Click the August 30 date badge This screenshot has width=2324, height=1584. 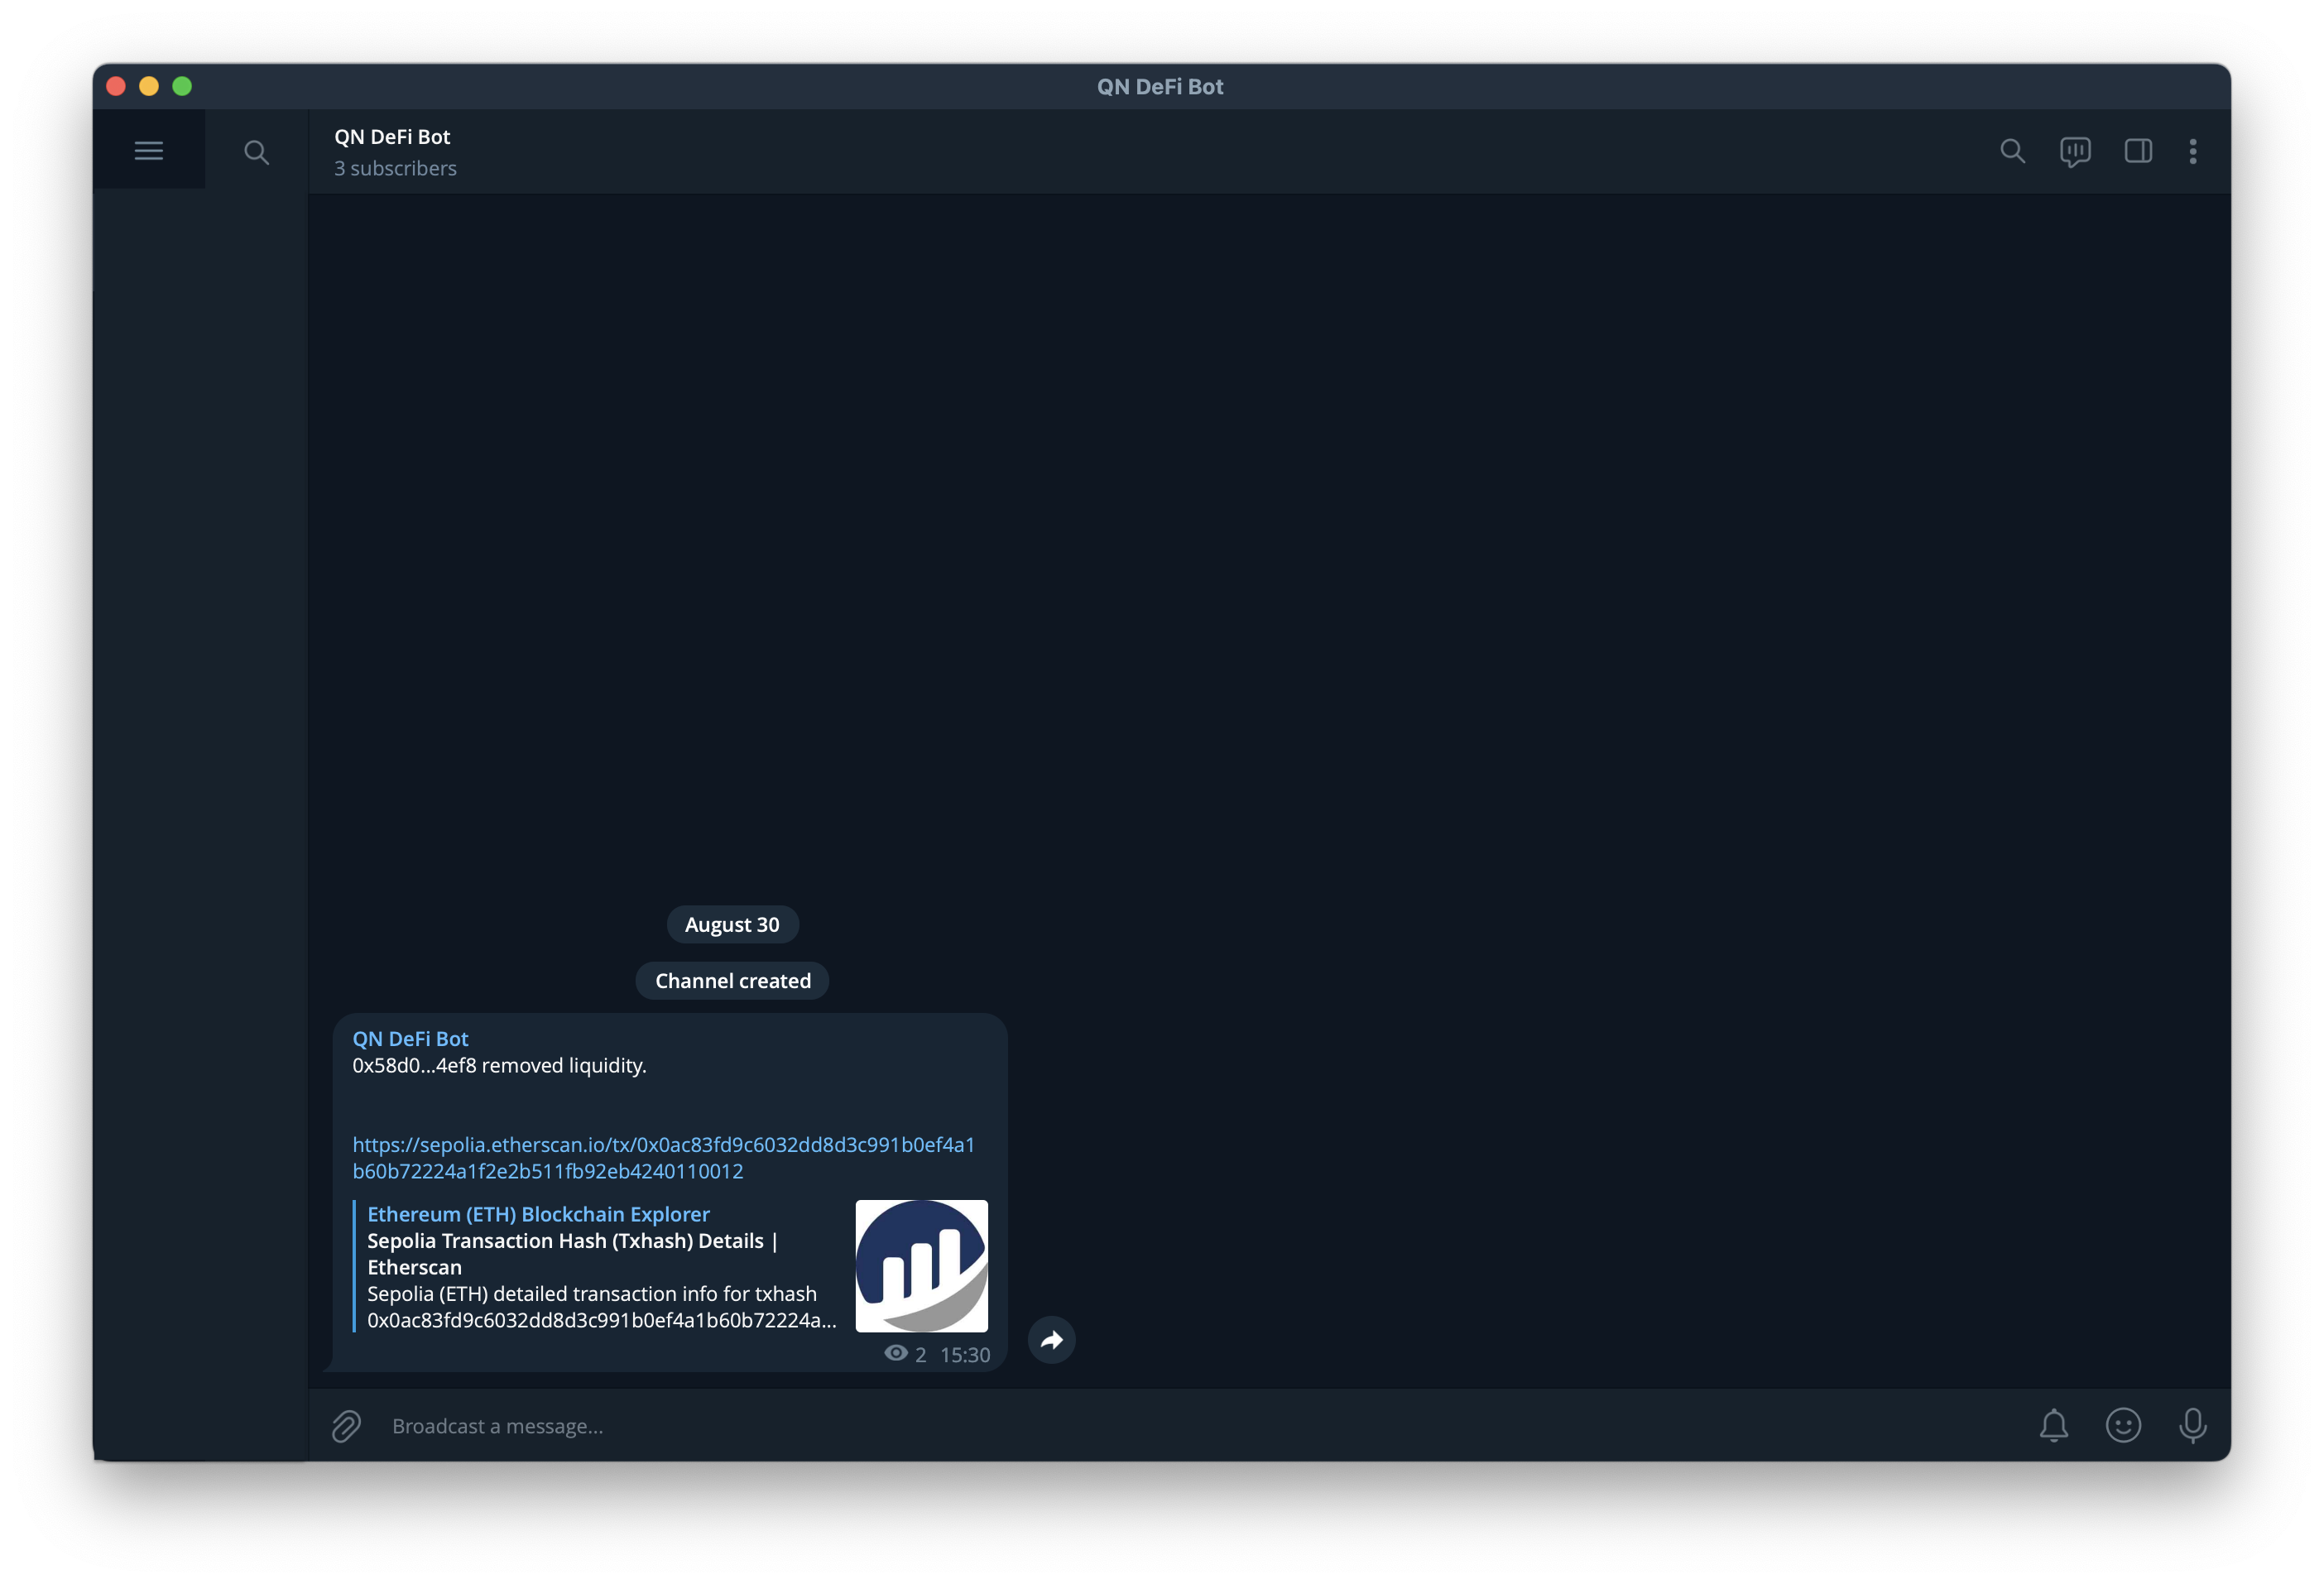(732, 924)
